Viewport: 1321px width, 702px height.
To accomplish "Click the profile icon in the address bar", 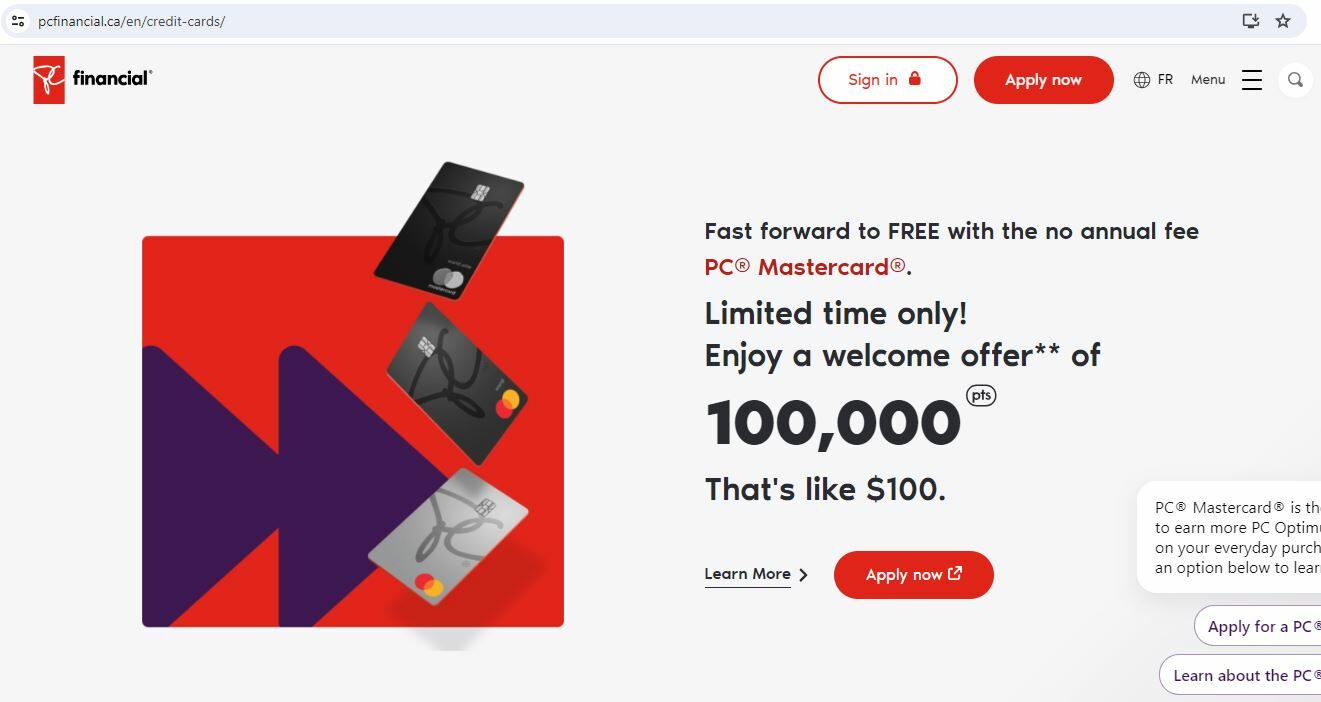I will [17, 20].
